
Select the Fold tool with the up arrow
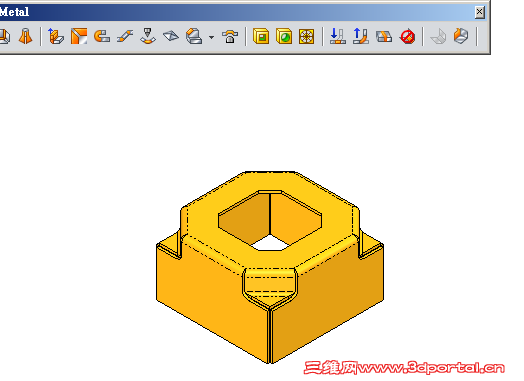coord(361,36)
